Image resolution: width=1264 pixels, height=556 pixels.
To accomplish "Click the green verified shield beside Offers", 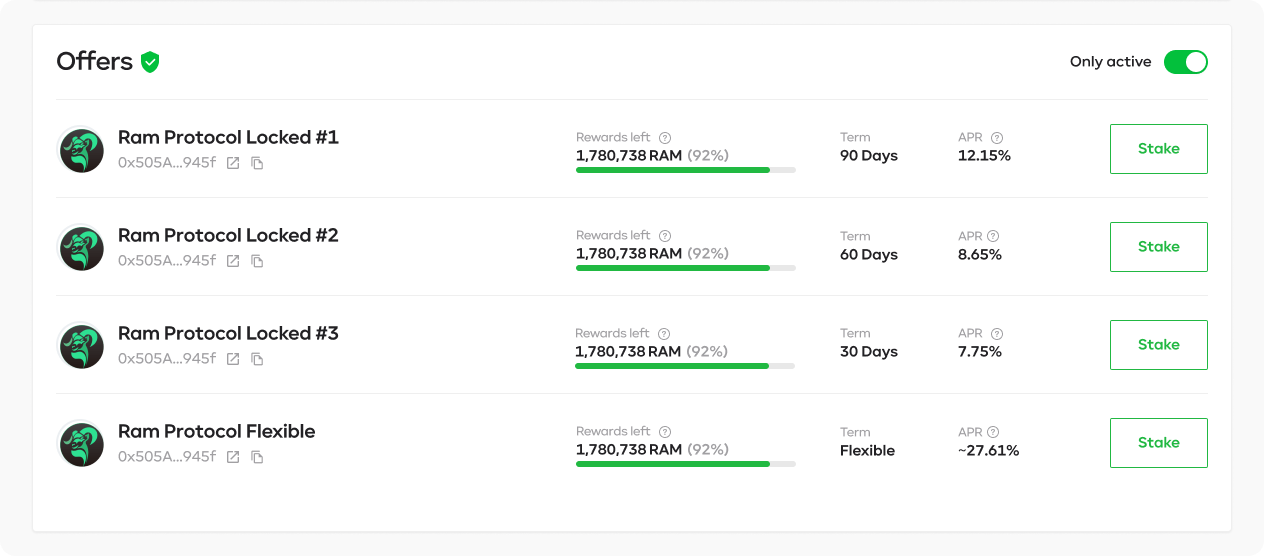I will pyautogui.click(x=150, y=62).
